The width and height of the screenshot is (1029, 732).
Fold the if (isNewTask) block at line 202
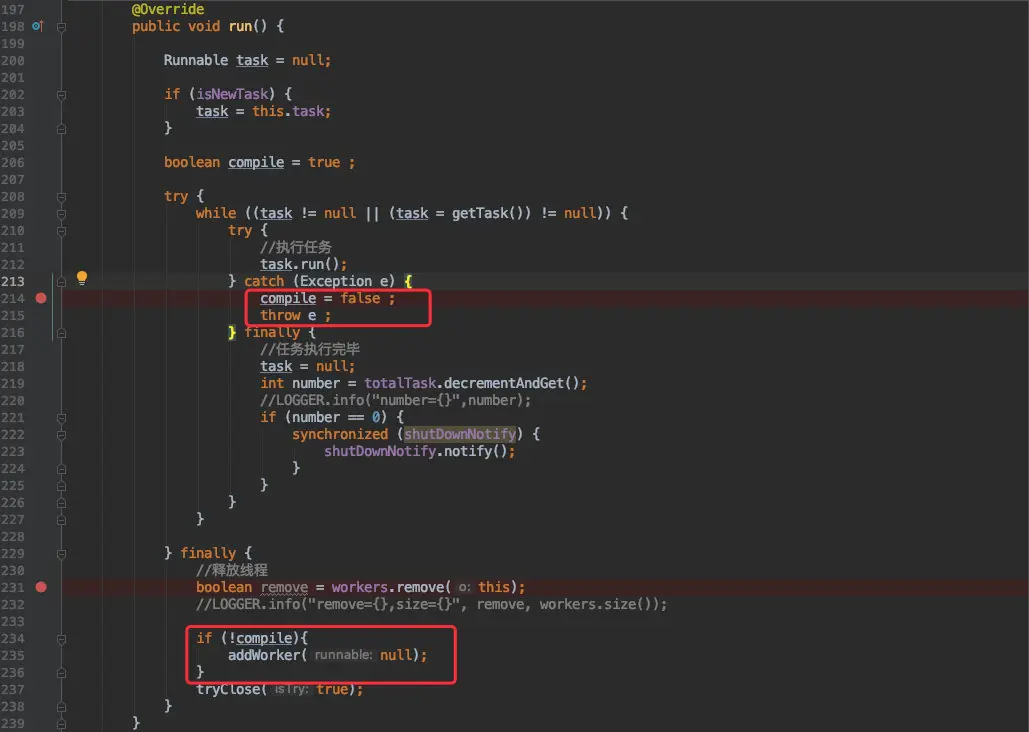click(x=61, y=95)
